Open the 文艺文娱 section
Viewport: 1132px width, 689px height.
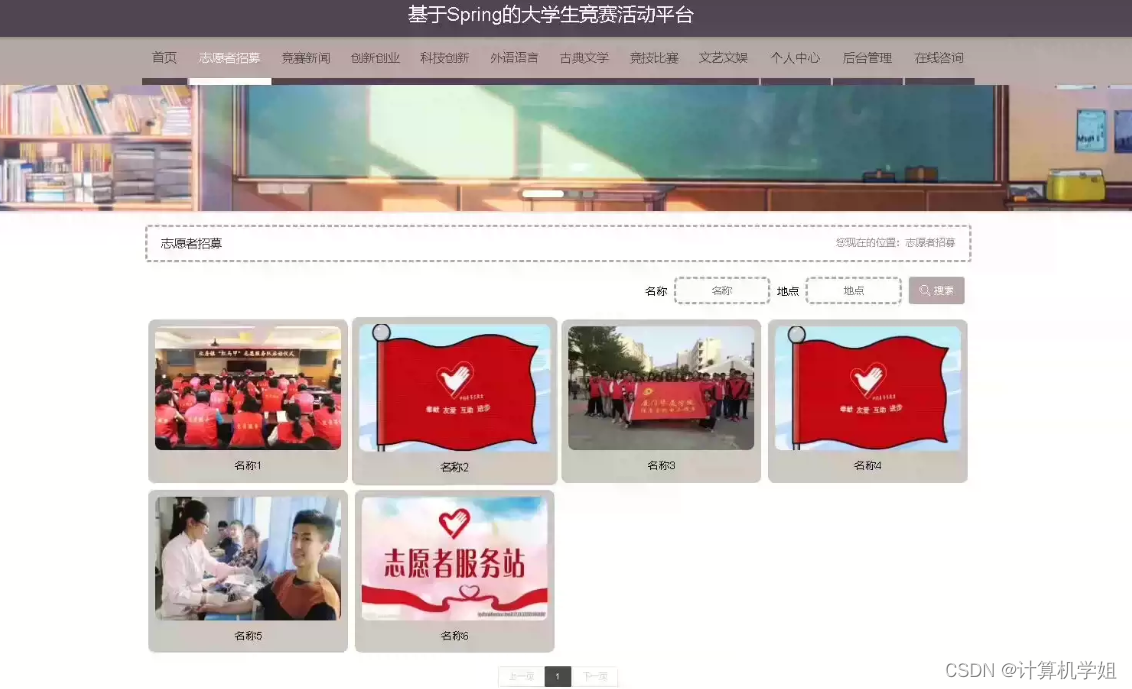(x=723, y=58)
